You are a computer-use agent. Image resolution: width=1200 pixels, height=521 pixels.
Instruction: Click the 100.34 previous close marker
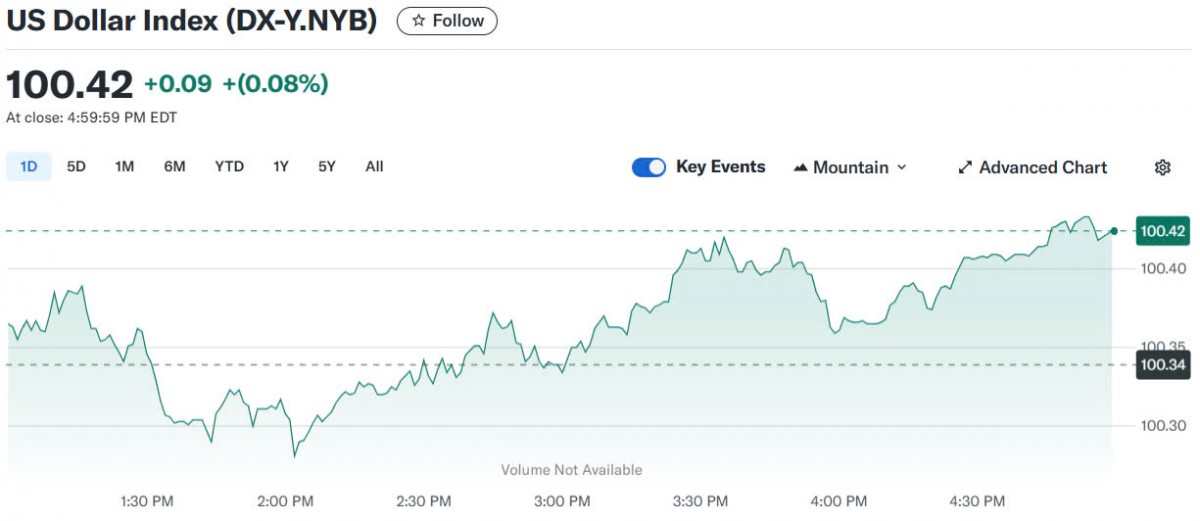pyautogui.click(x=1163, y=365)
